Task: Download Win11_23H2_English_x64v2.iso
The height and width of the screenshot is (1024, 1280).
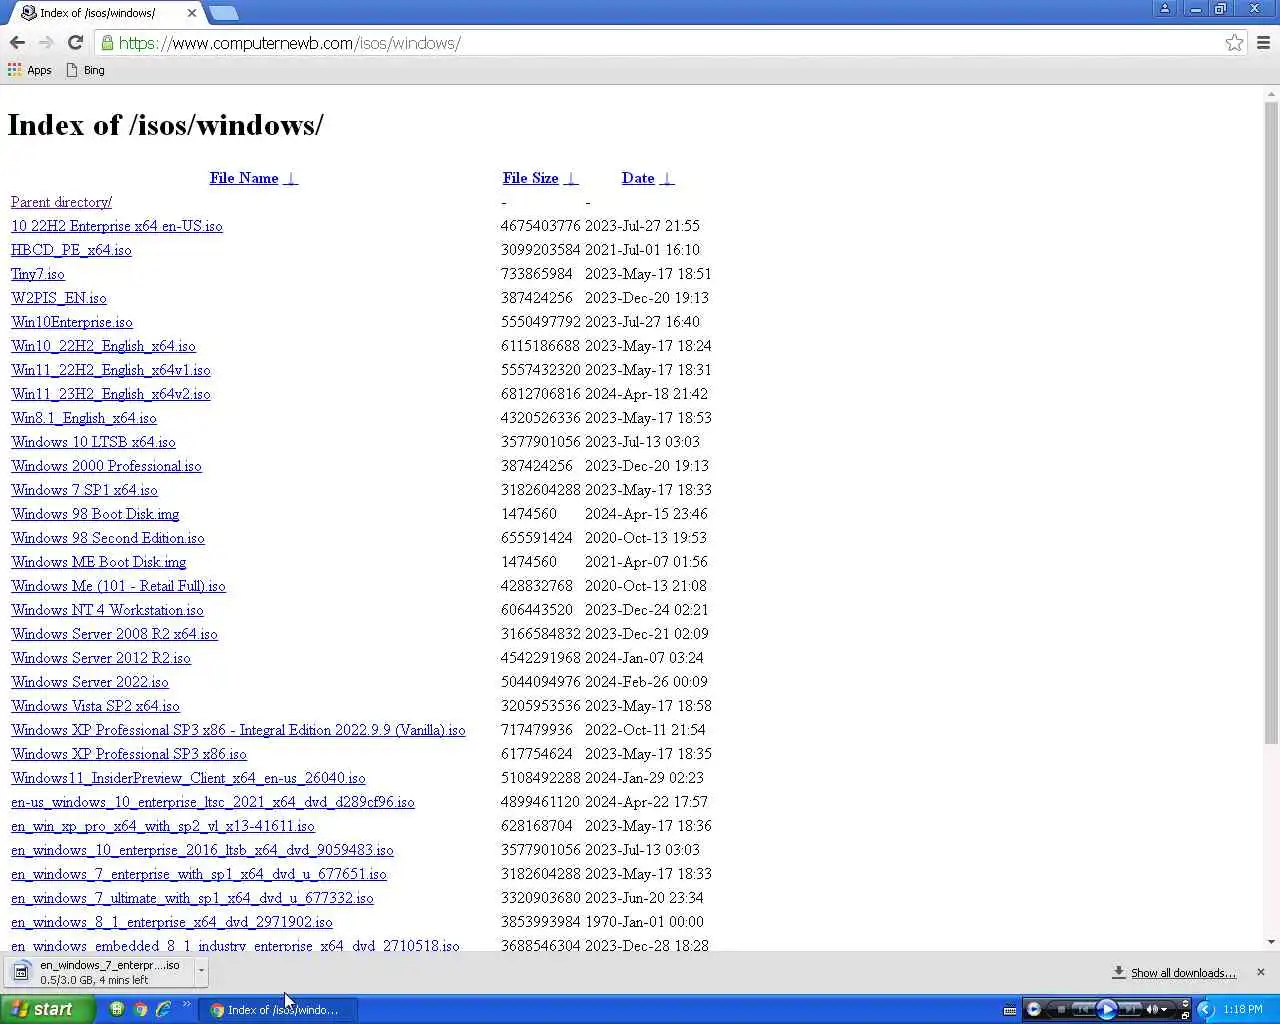Action: tap(110, 394)
